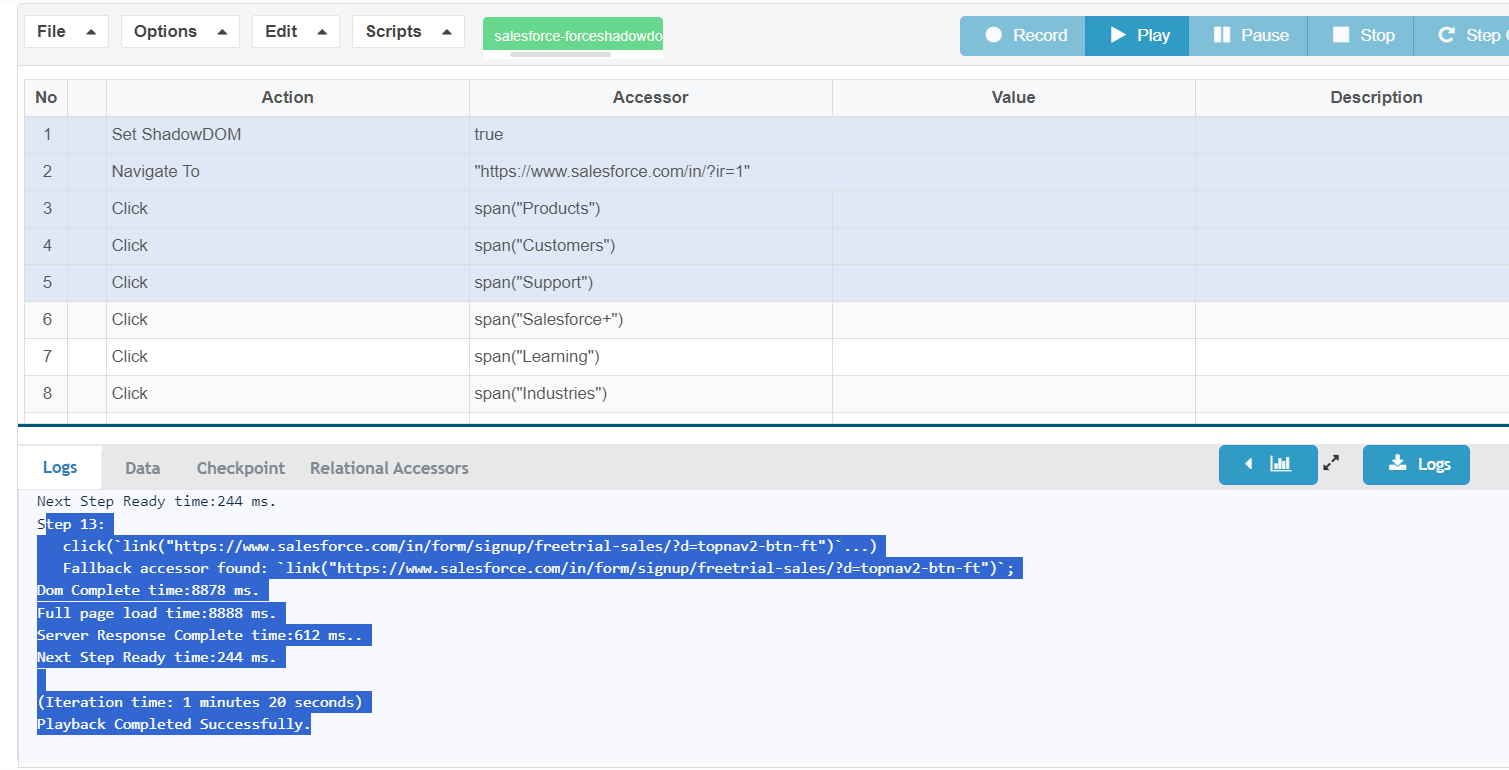Pause the script playback
The width and height of the screenshot is (1509, 770).
coord(1248,36)
